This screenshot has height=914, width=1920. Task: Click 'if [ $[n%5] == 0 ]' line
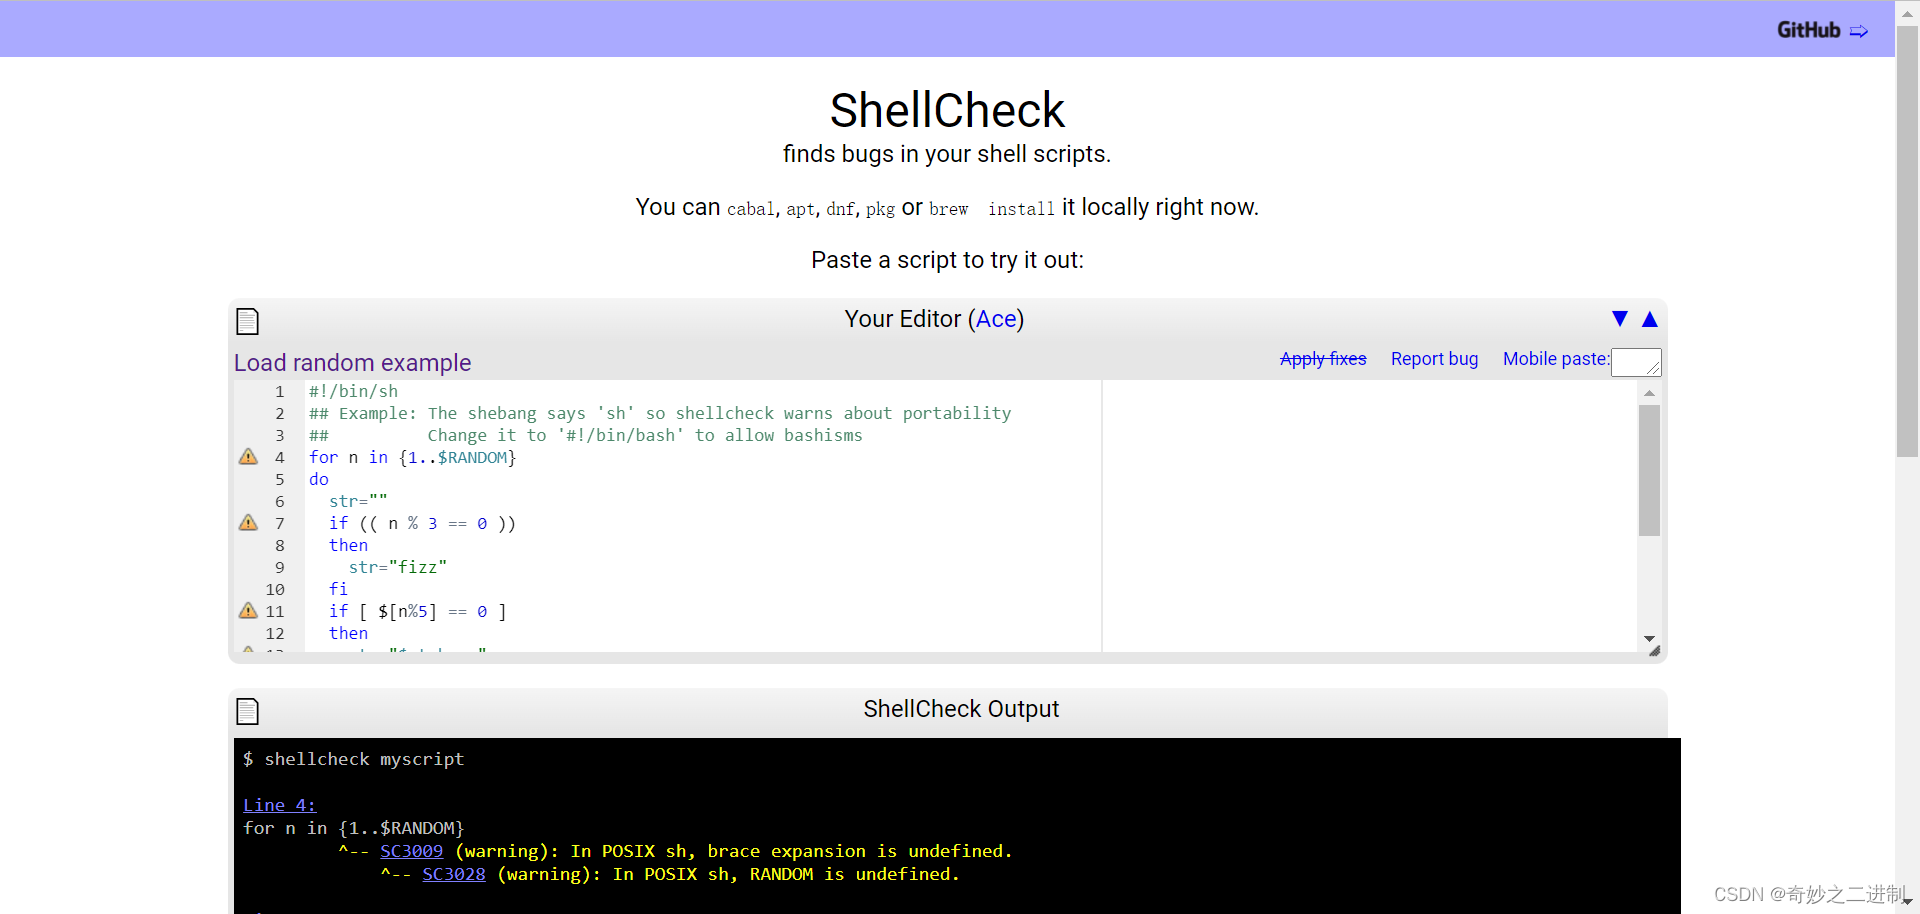(417, 611)
